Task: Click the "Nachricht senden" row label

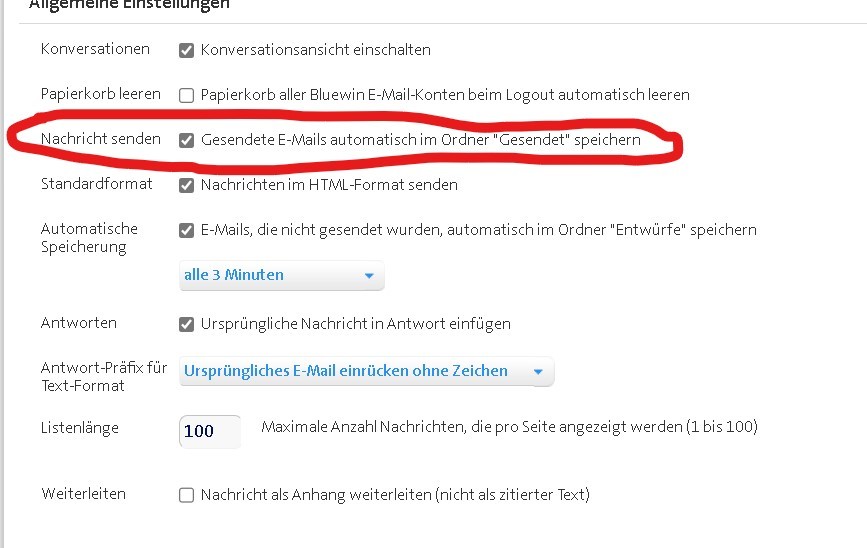Action: [100, 139]
